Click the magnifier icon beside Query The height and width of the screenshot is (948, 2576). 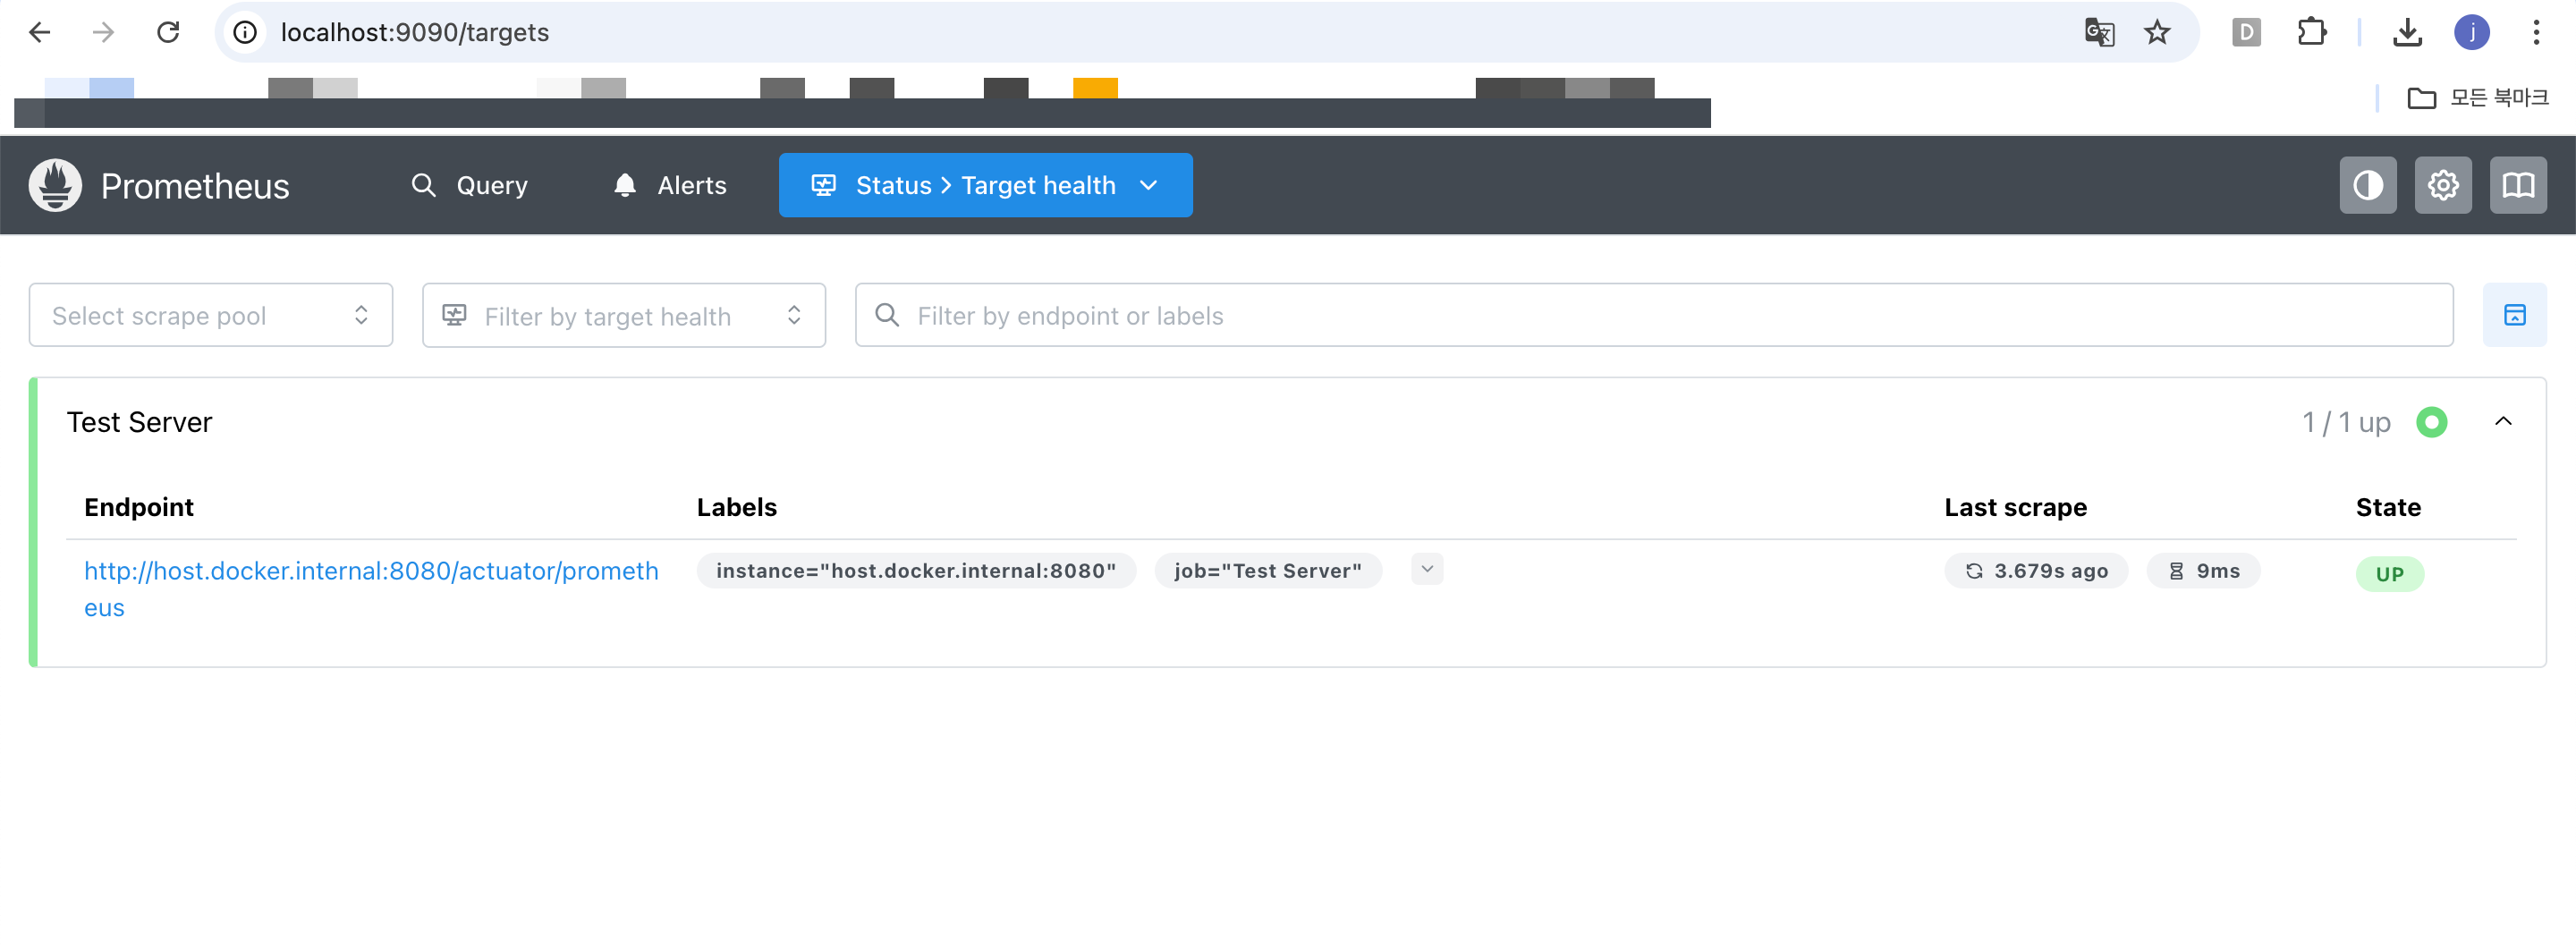click(423, 185)
